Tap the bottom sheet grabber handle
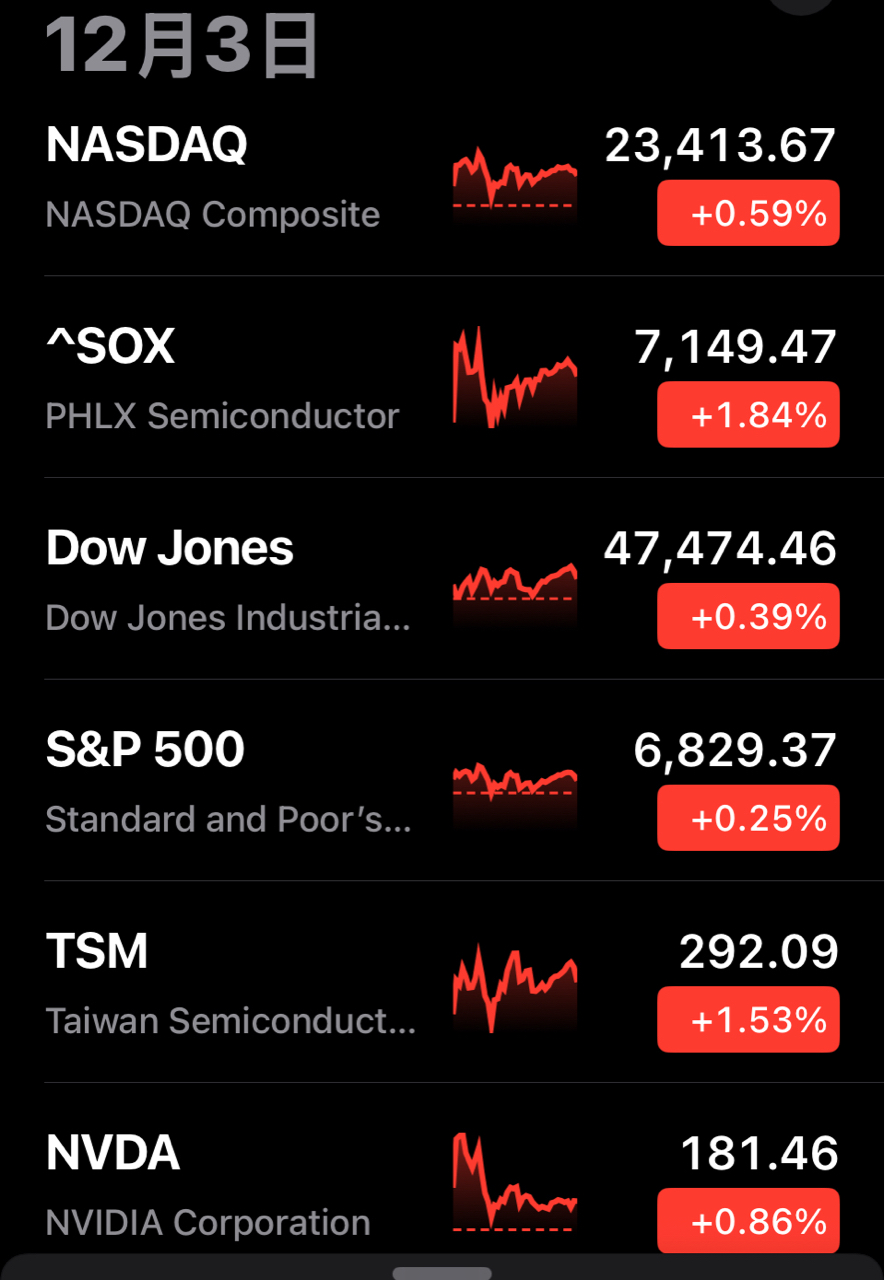 point(442,1273)
